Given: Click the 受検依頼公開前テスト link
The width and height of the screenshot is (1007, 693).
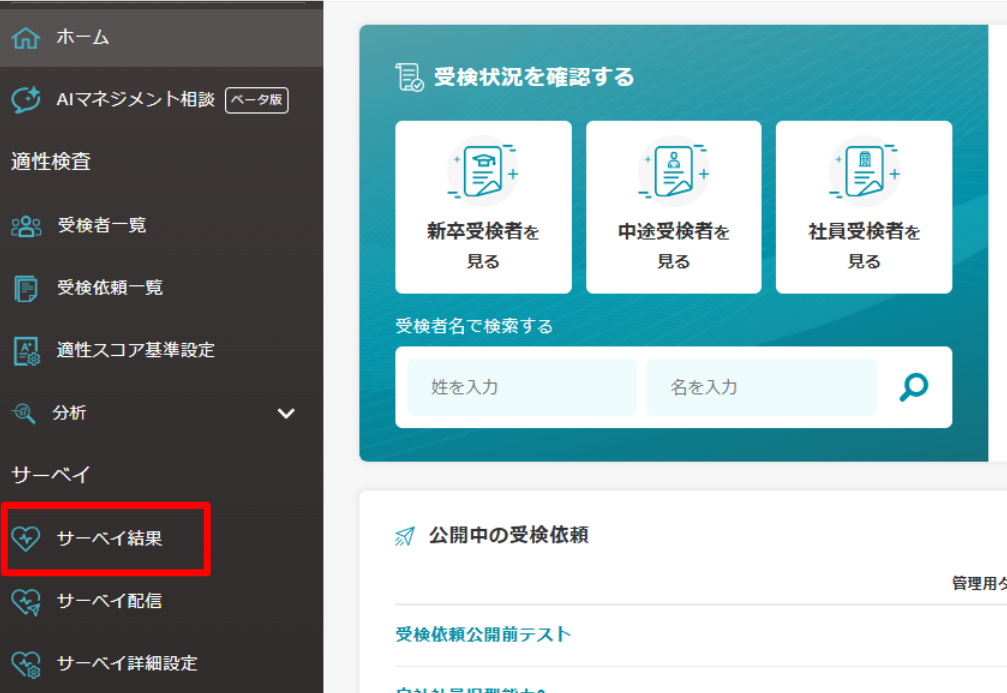Looking at the screenshot, I should click(483, 634).
